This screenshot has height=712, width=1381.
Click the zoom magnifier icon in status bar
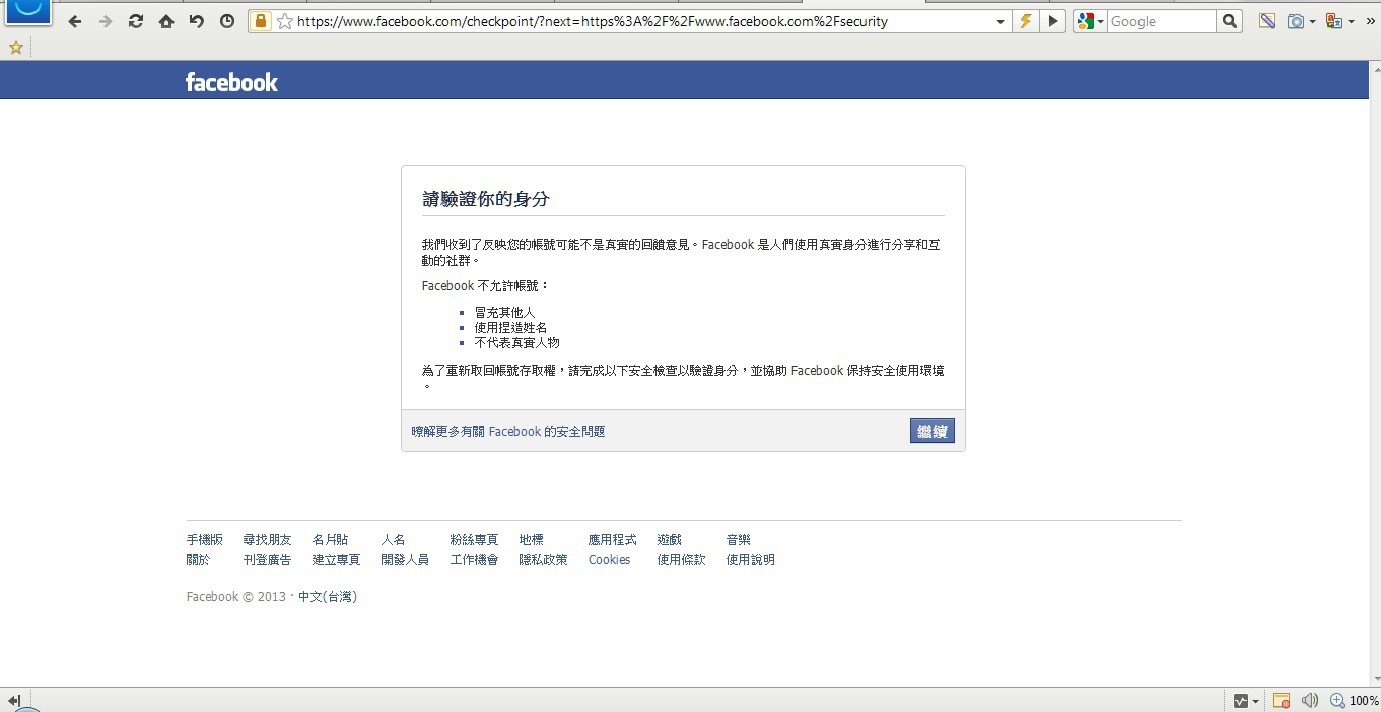tap(1337, 701)
